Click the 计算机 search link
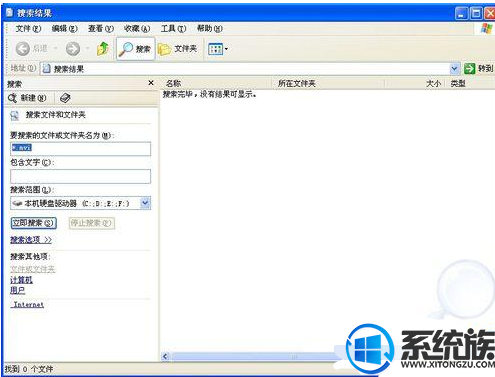 [x=21, y=279]
